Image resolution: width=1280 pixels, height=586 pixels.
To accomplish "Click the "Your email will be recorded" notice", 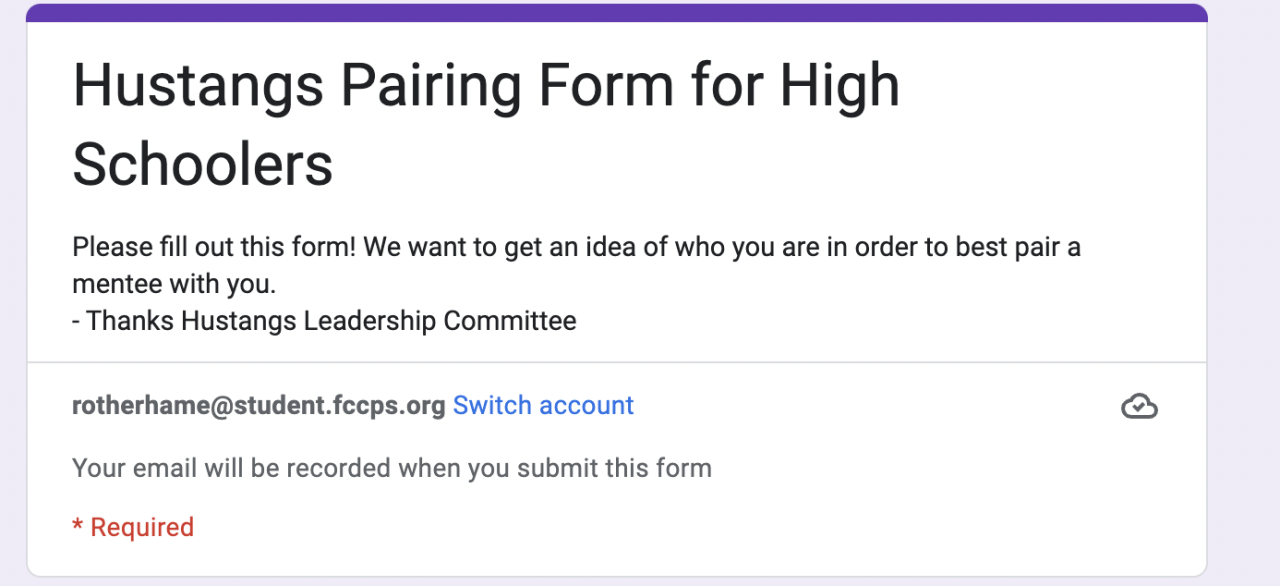I will point(391,467).
